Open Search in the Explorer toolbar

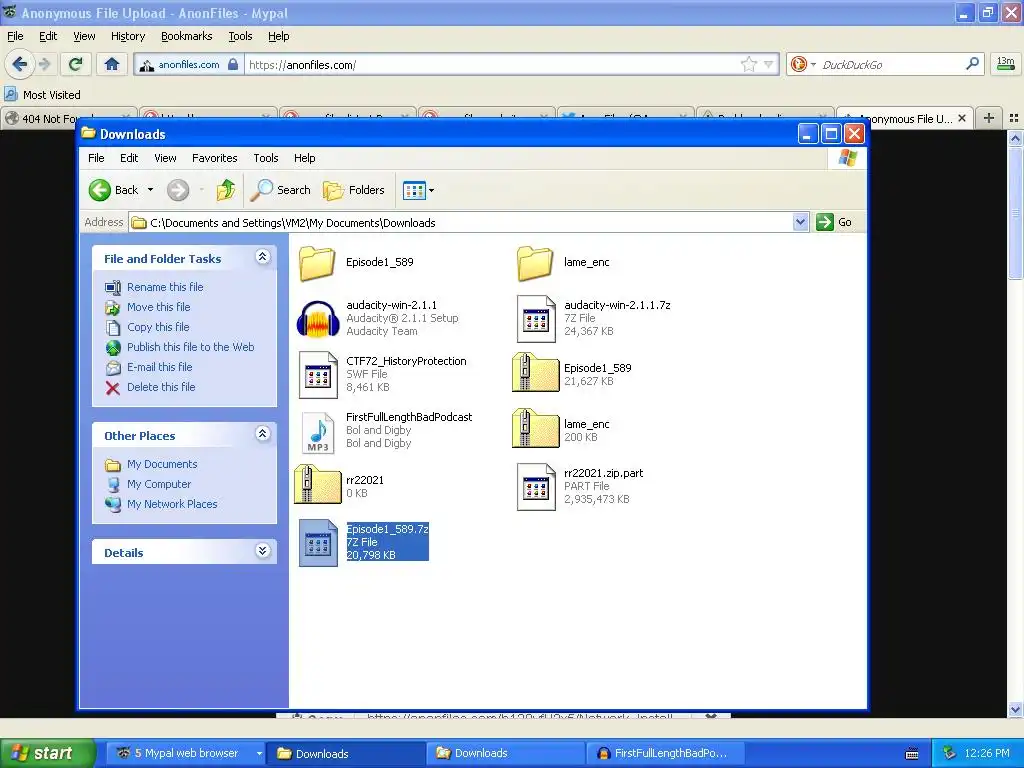(281, 190)
